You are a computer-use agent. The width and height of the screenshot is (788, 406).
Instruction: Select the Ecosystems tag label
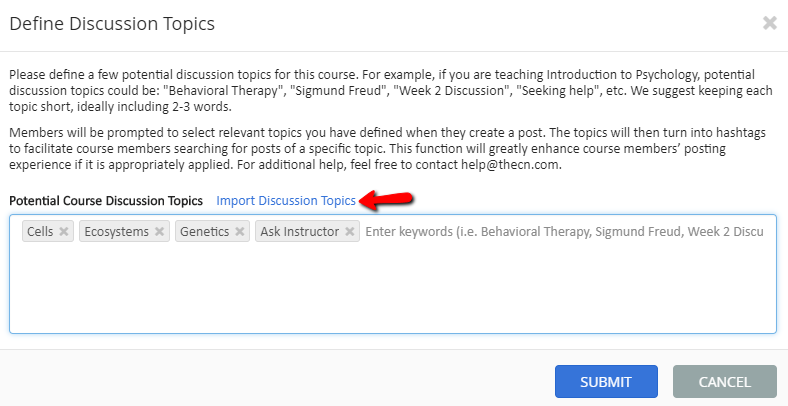tap(117, 231)
